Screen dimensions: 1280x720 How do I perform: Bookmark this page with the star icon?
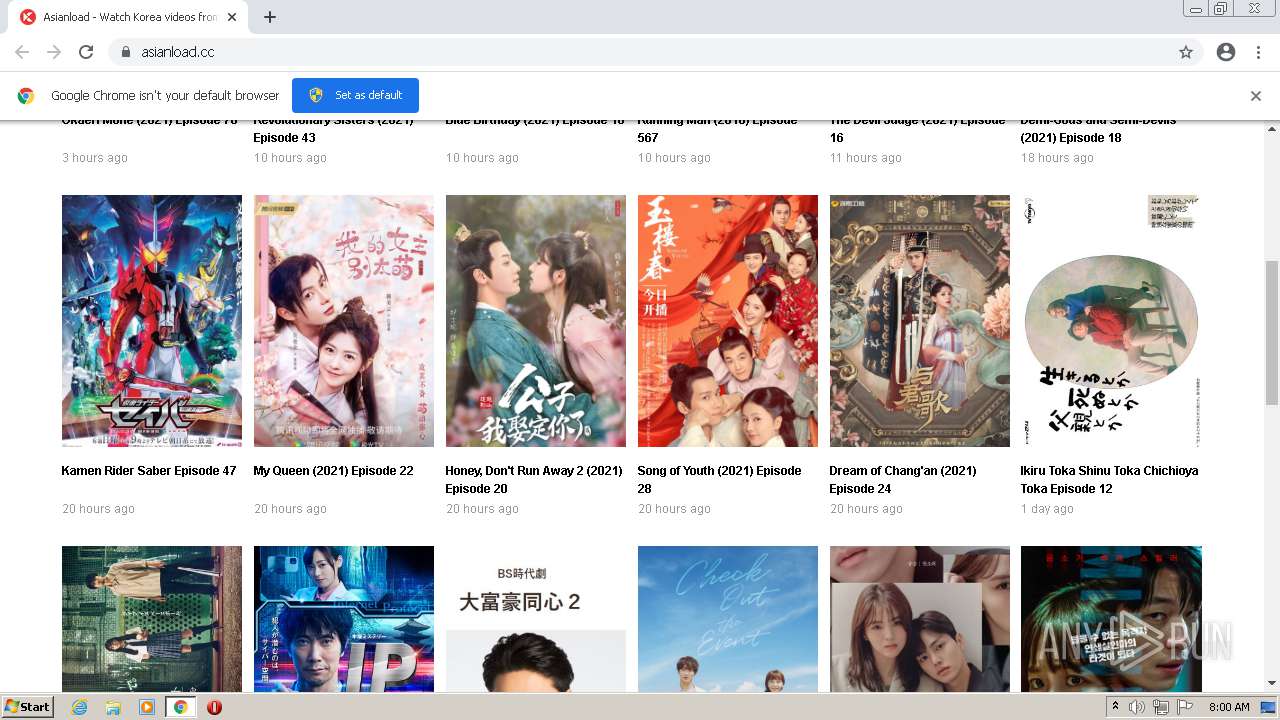(1186, 52)
